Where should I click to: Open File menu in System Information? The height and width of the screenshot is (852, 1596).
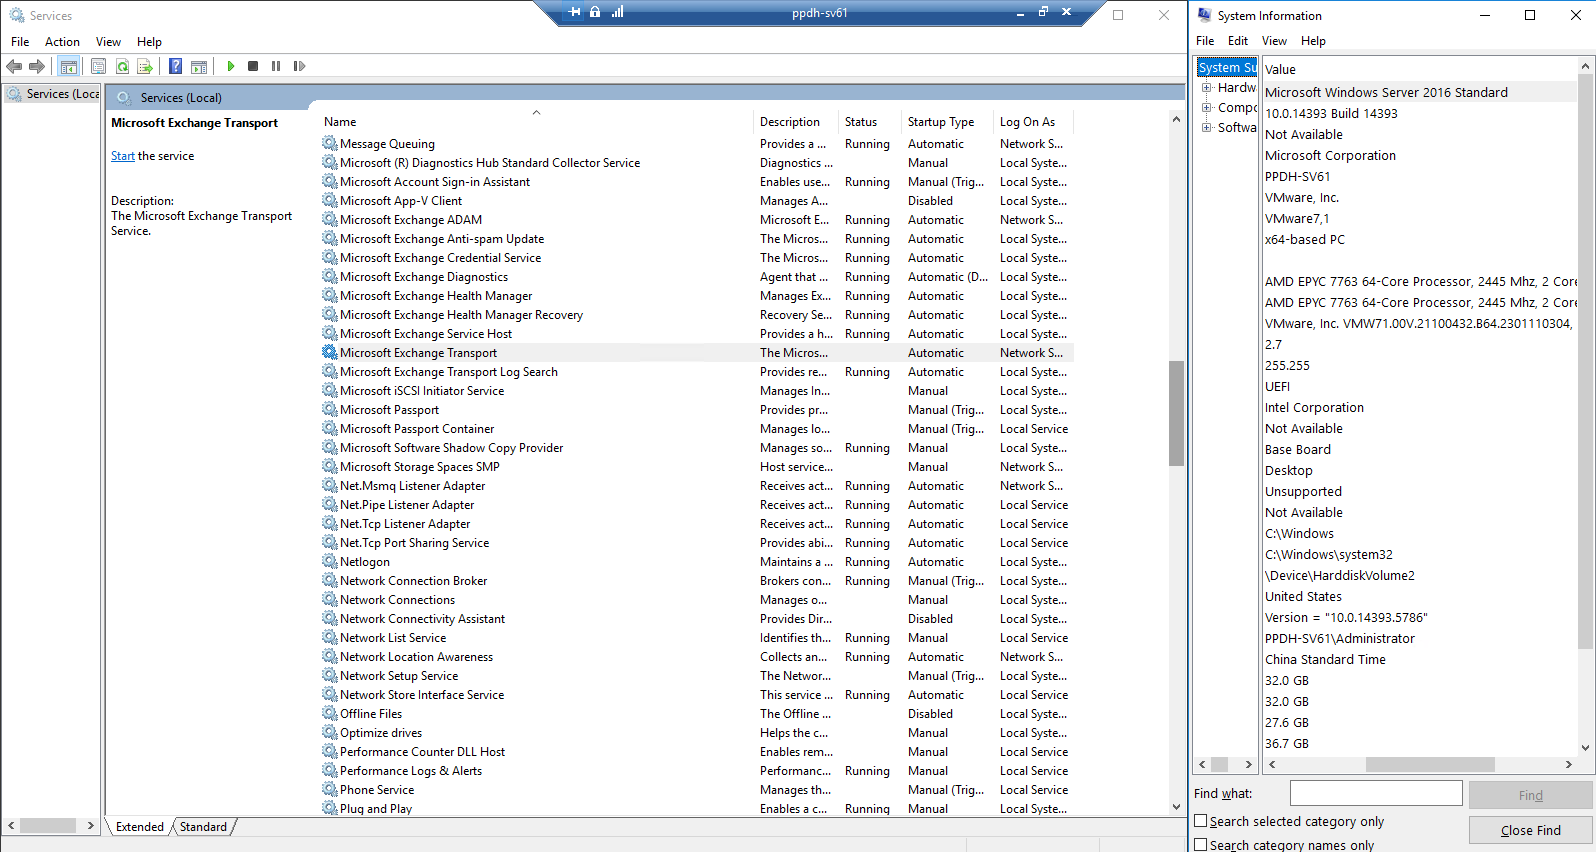[x=1205, y=41]
